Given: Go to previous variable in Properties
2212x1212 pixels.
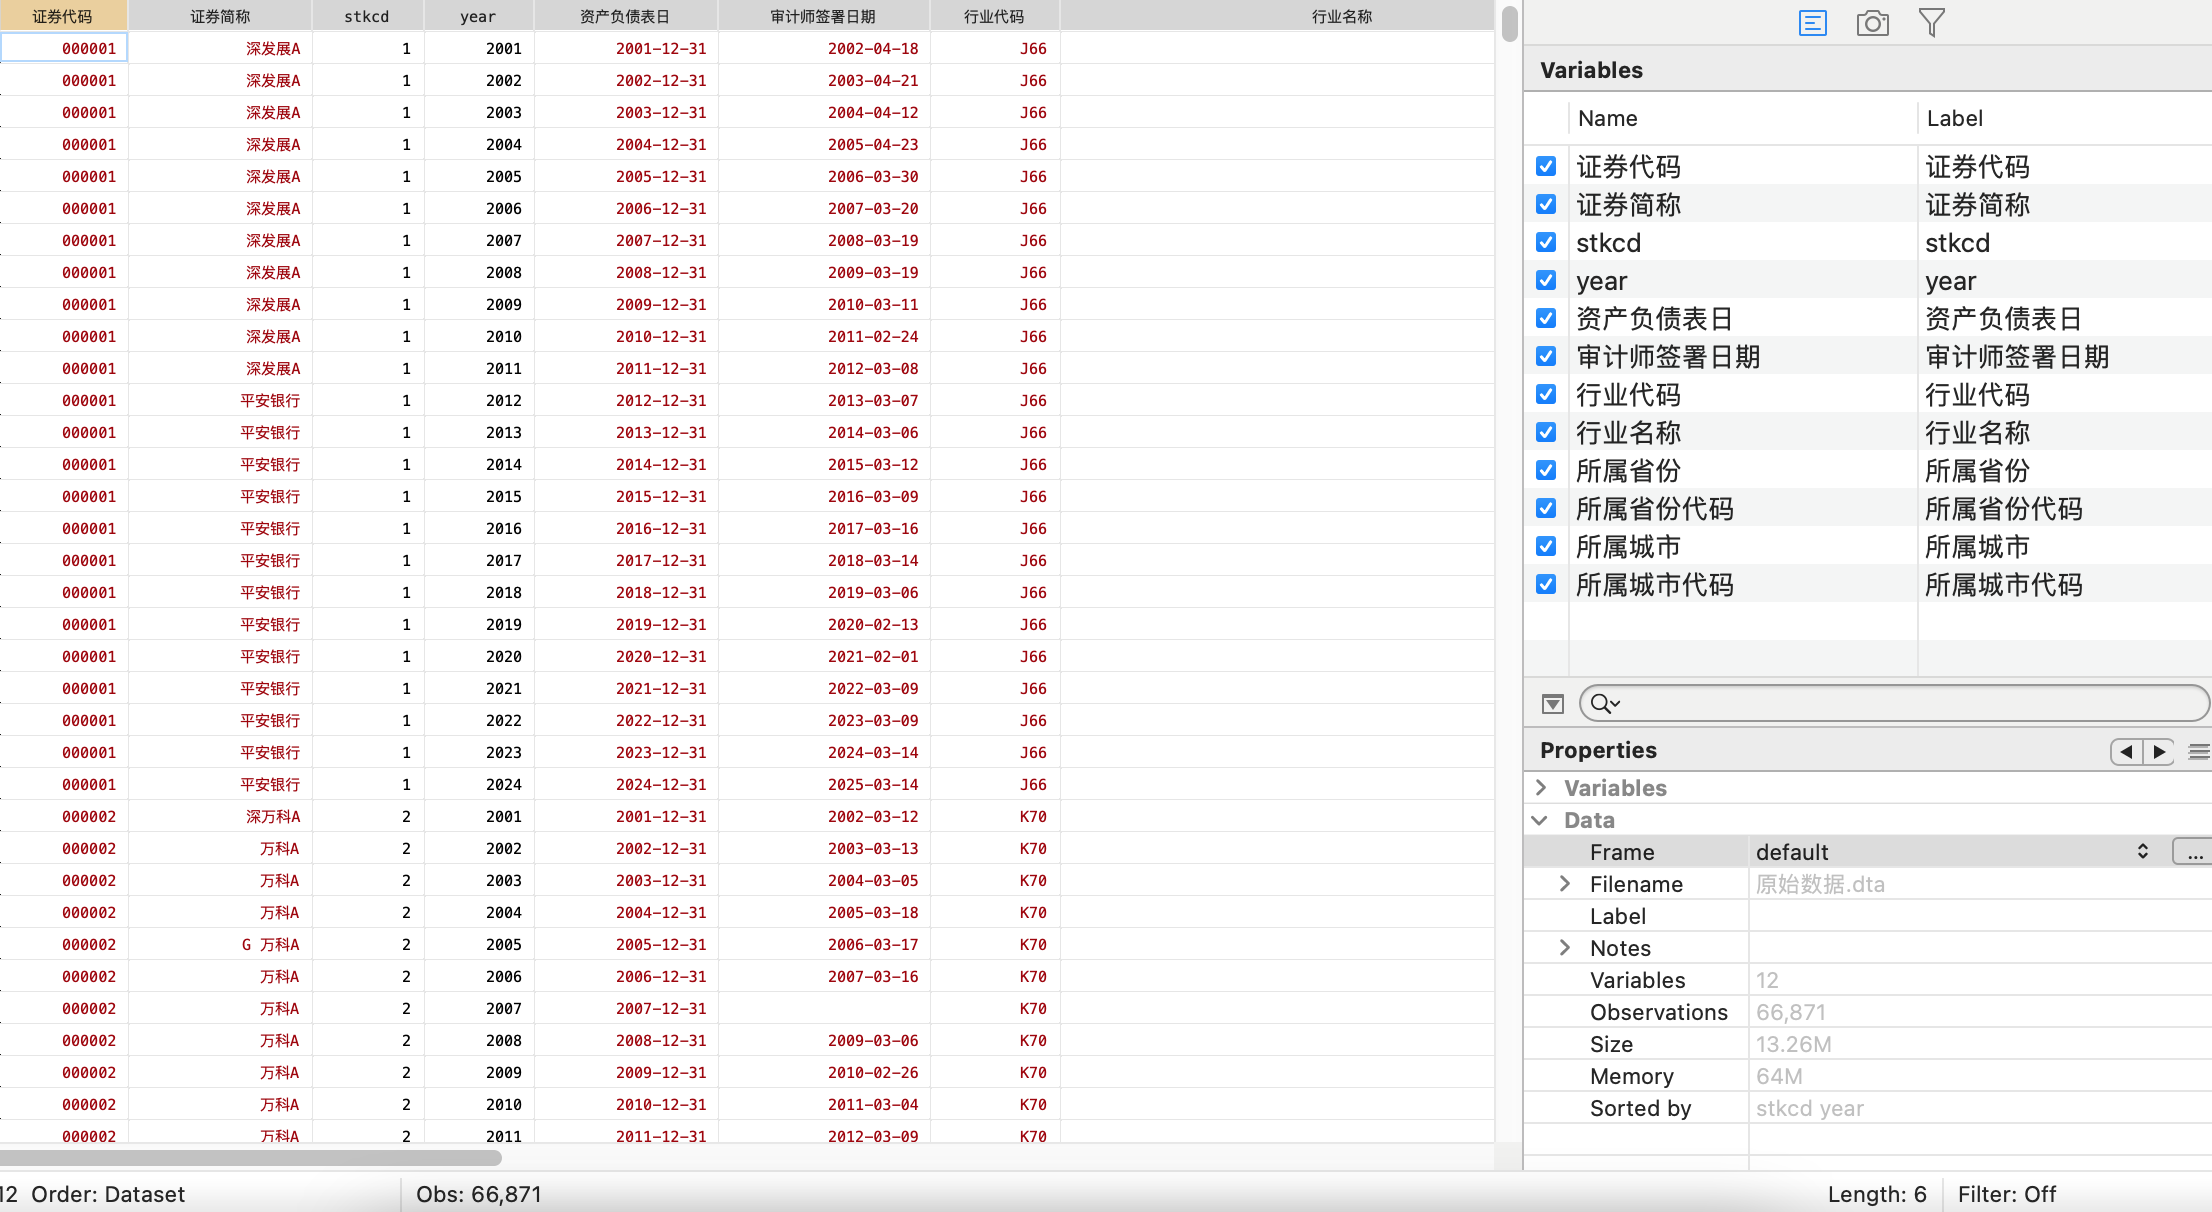Looking at the screenshot, I should point(2126,751).
